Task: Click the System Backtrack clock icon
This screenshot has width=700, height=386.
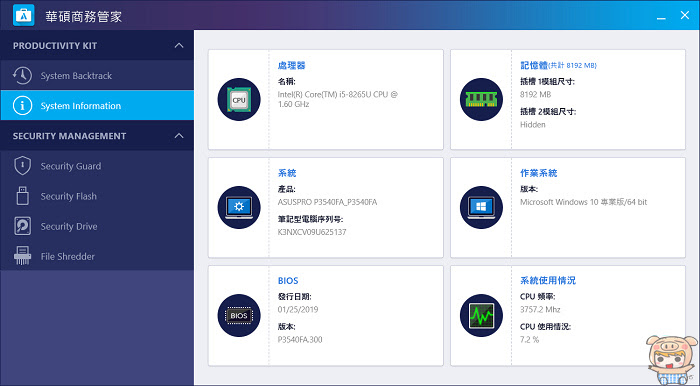Action: (22, 75)
